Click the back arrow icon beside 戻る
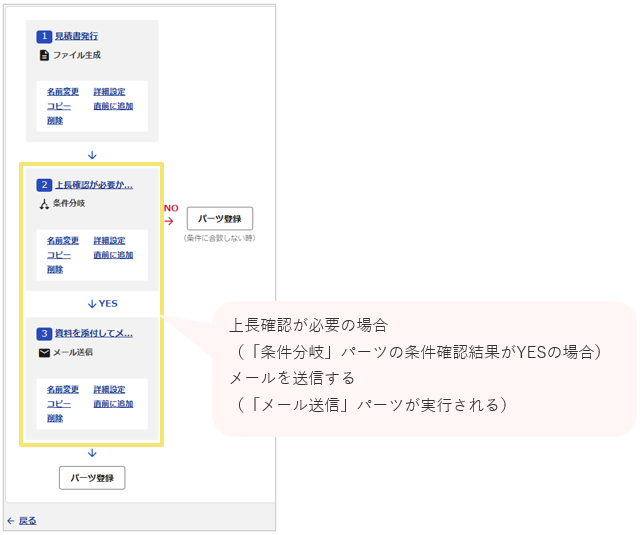Screen dimensions: 640x535 click(11, 521)
